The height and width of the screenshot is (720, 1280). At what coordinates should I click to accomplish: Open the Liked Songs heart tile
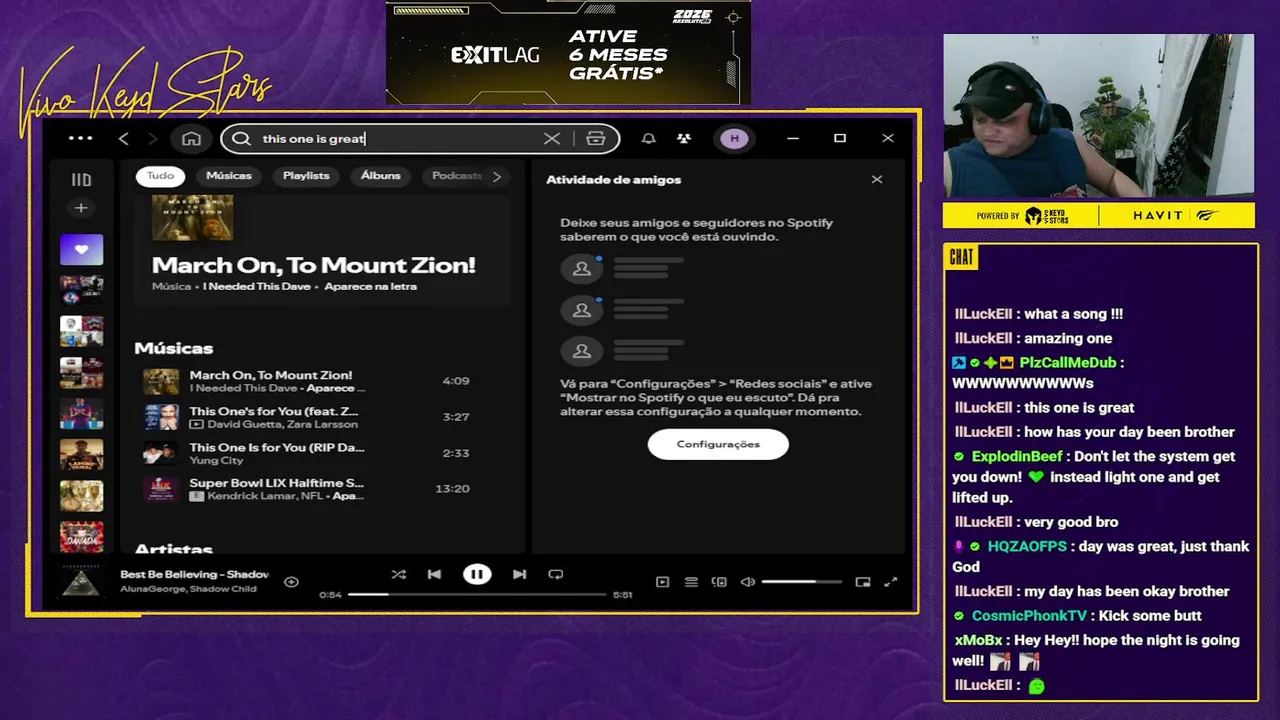[81, 249]
